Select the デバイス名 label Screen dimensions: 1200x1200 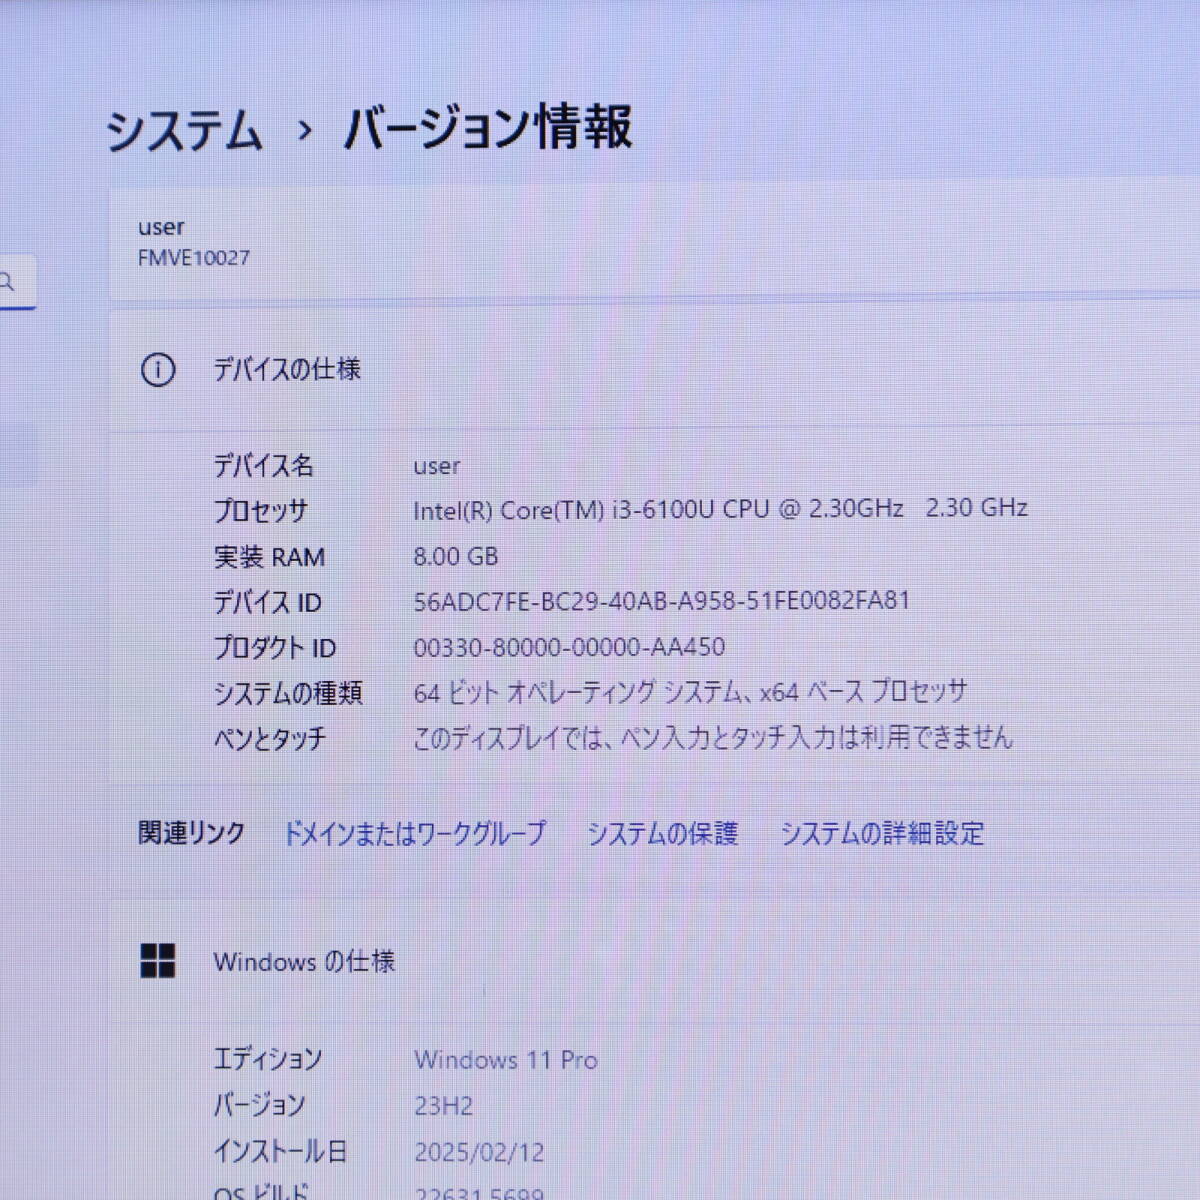coord(263,465)
